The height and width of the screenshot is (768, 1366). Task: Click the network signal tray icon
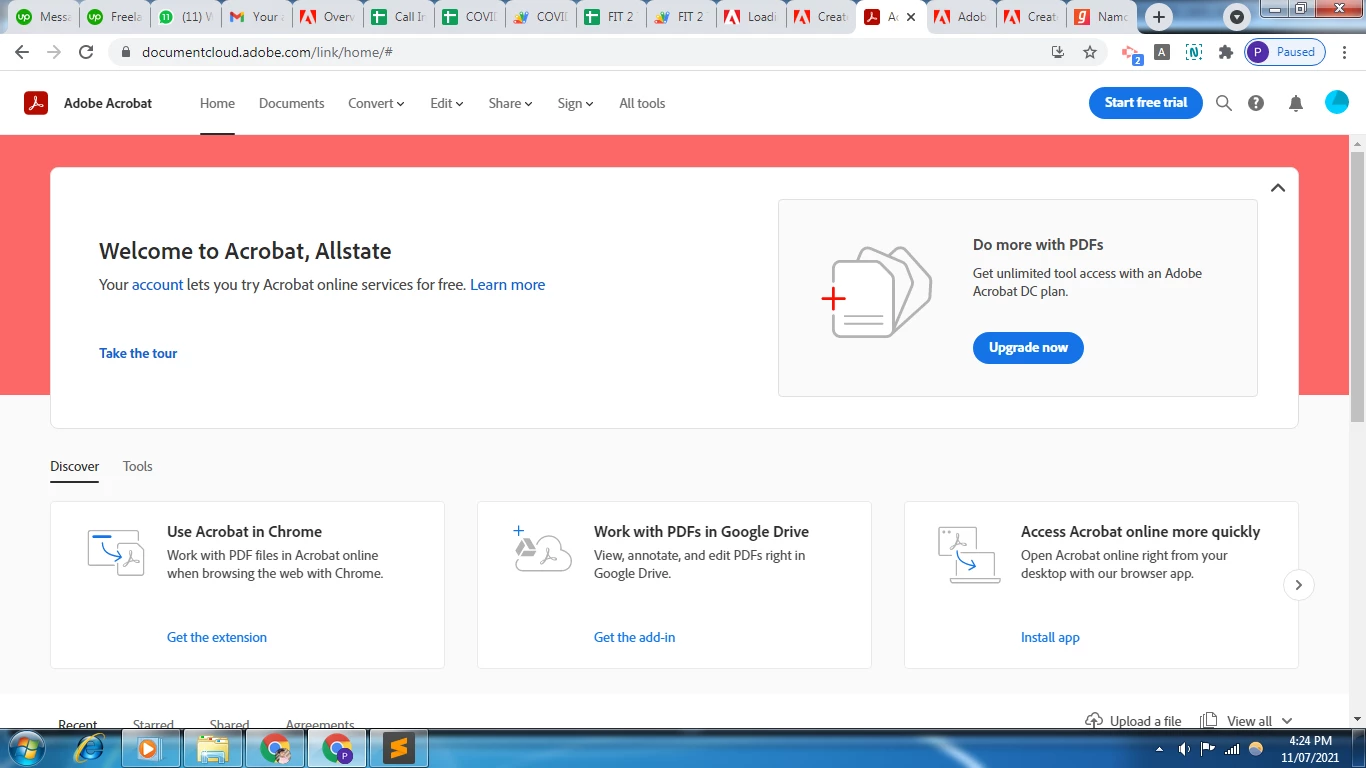point(1232,749)
